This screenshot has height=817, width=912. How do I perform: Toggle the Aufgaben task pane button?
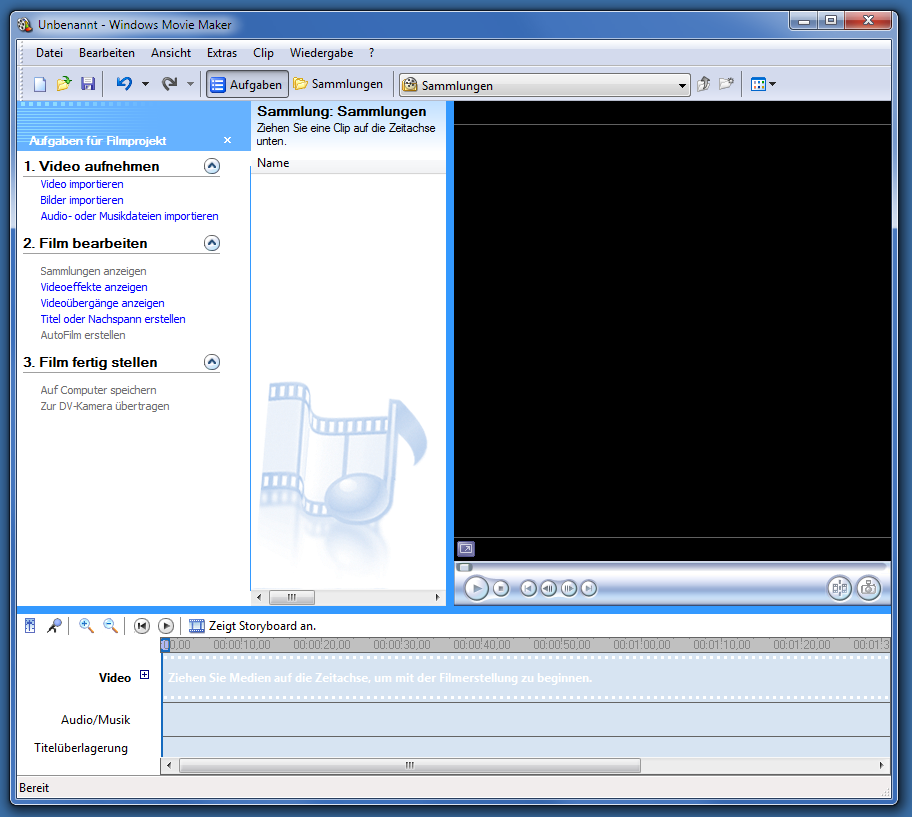click(247, 85)
